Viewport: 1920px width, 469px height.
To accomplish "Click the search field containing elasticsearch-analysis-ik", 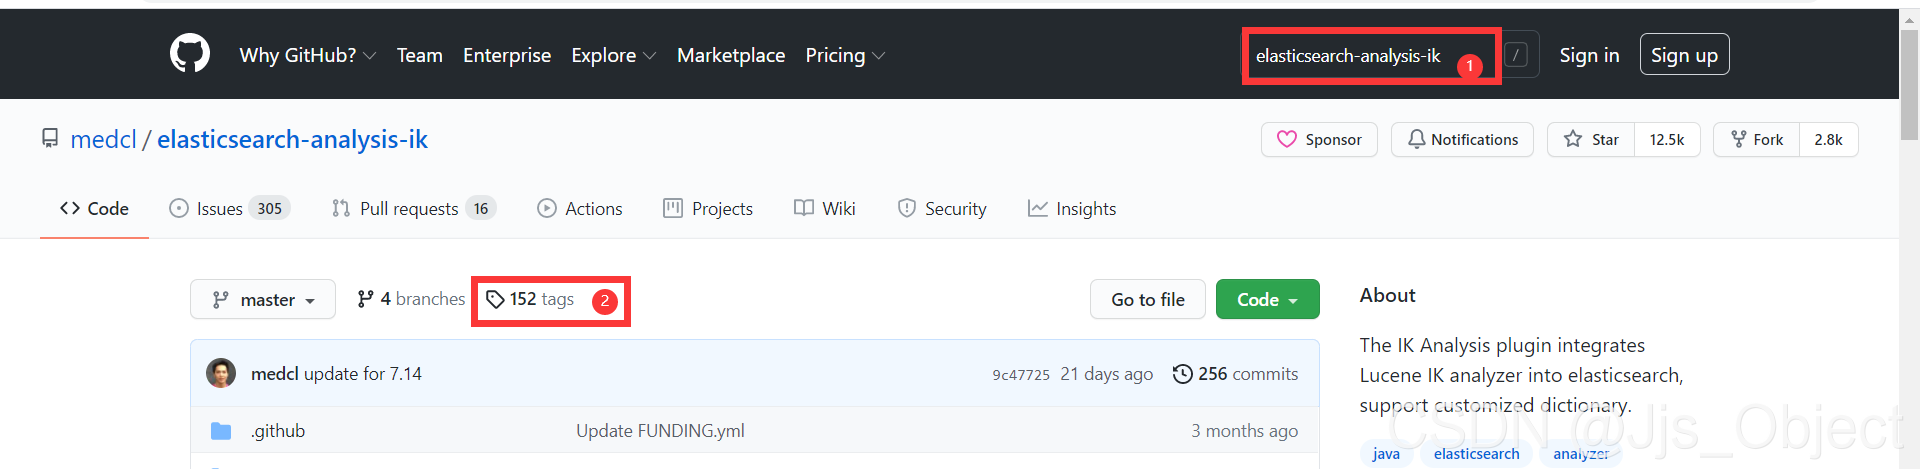I will 1348,56.
